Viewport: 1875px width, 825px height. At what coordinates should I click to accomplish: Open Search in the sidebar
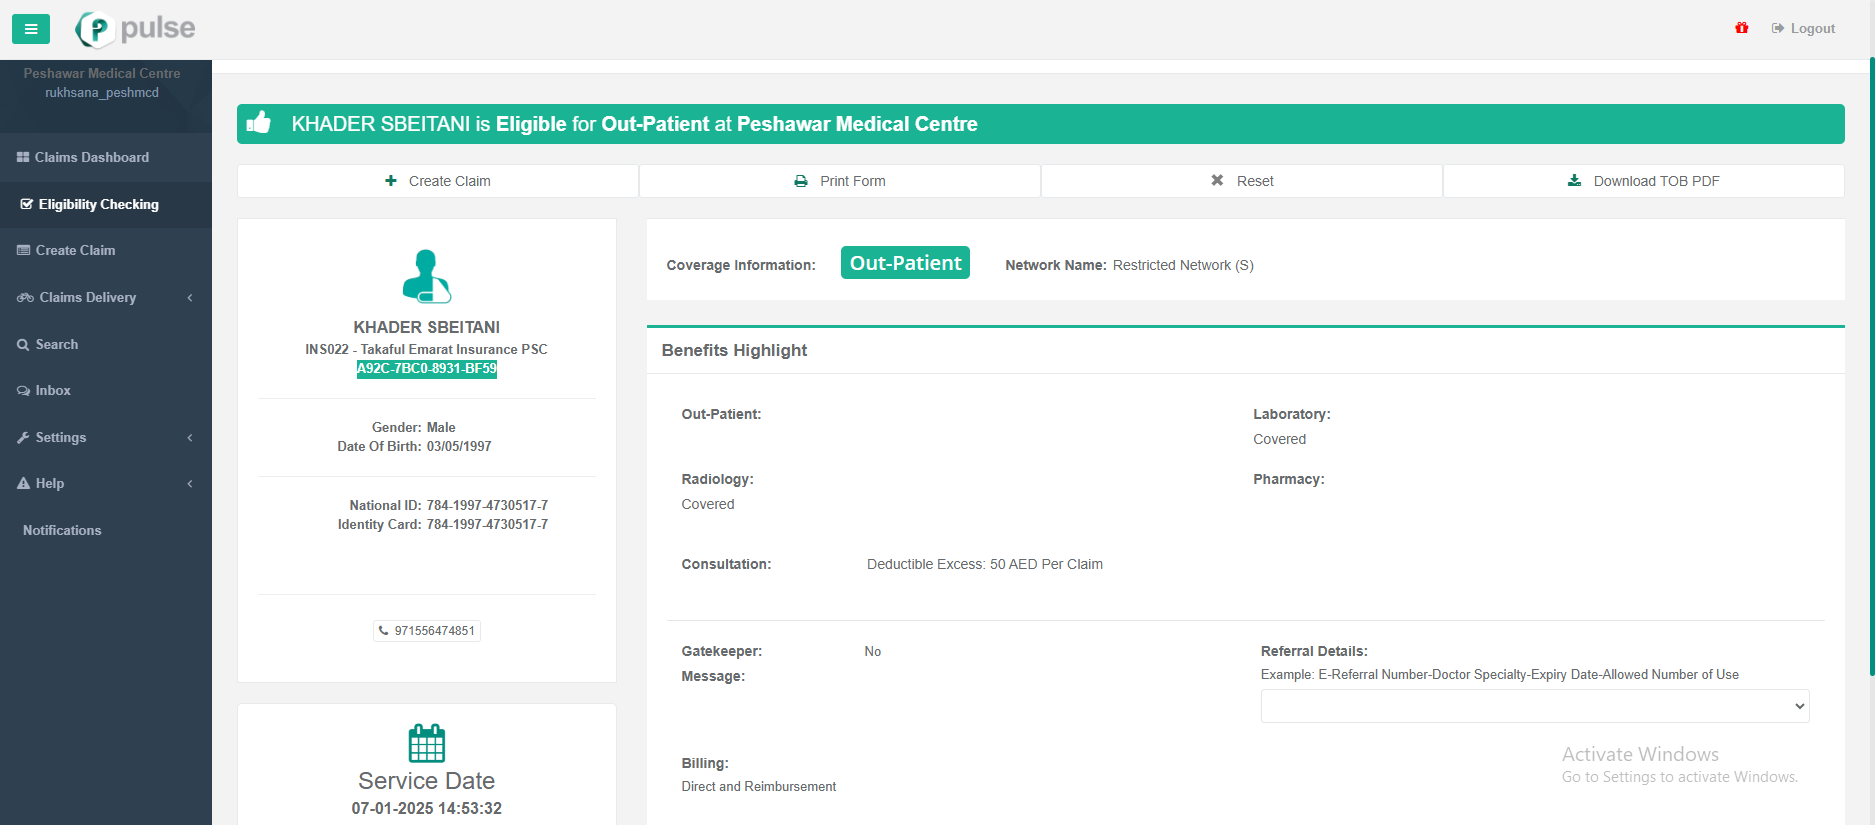56,344
